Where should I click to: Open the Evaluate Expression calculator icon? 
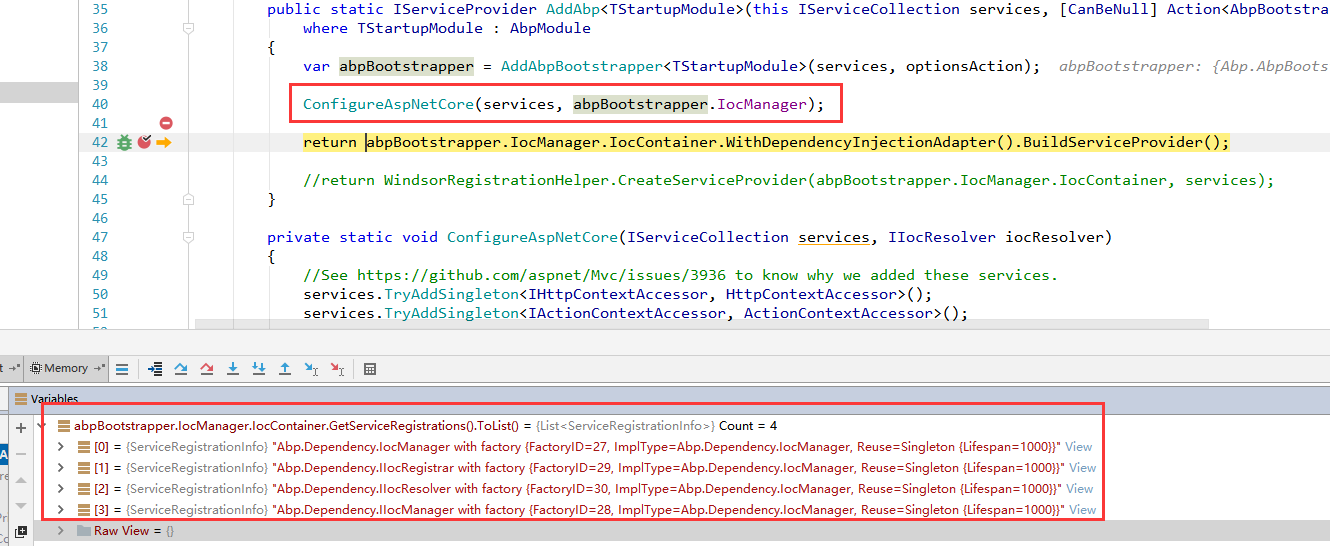370,368
